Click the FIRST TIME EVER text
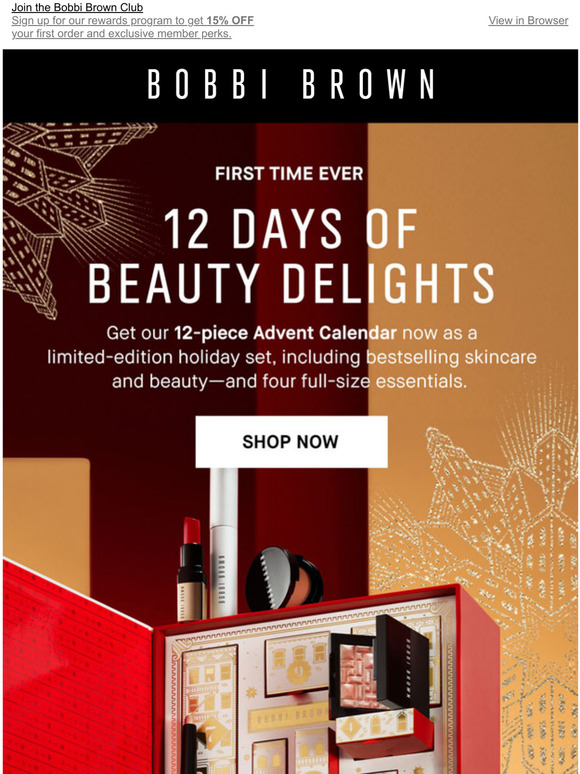 coord(289,174)
